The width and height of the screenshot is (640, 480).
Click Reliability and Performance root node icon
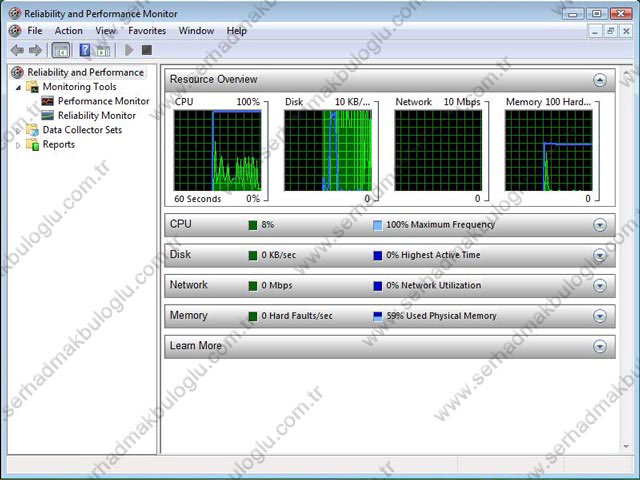click(17, 72)
